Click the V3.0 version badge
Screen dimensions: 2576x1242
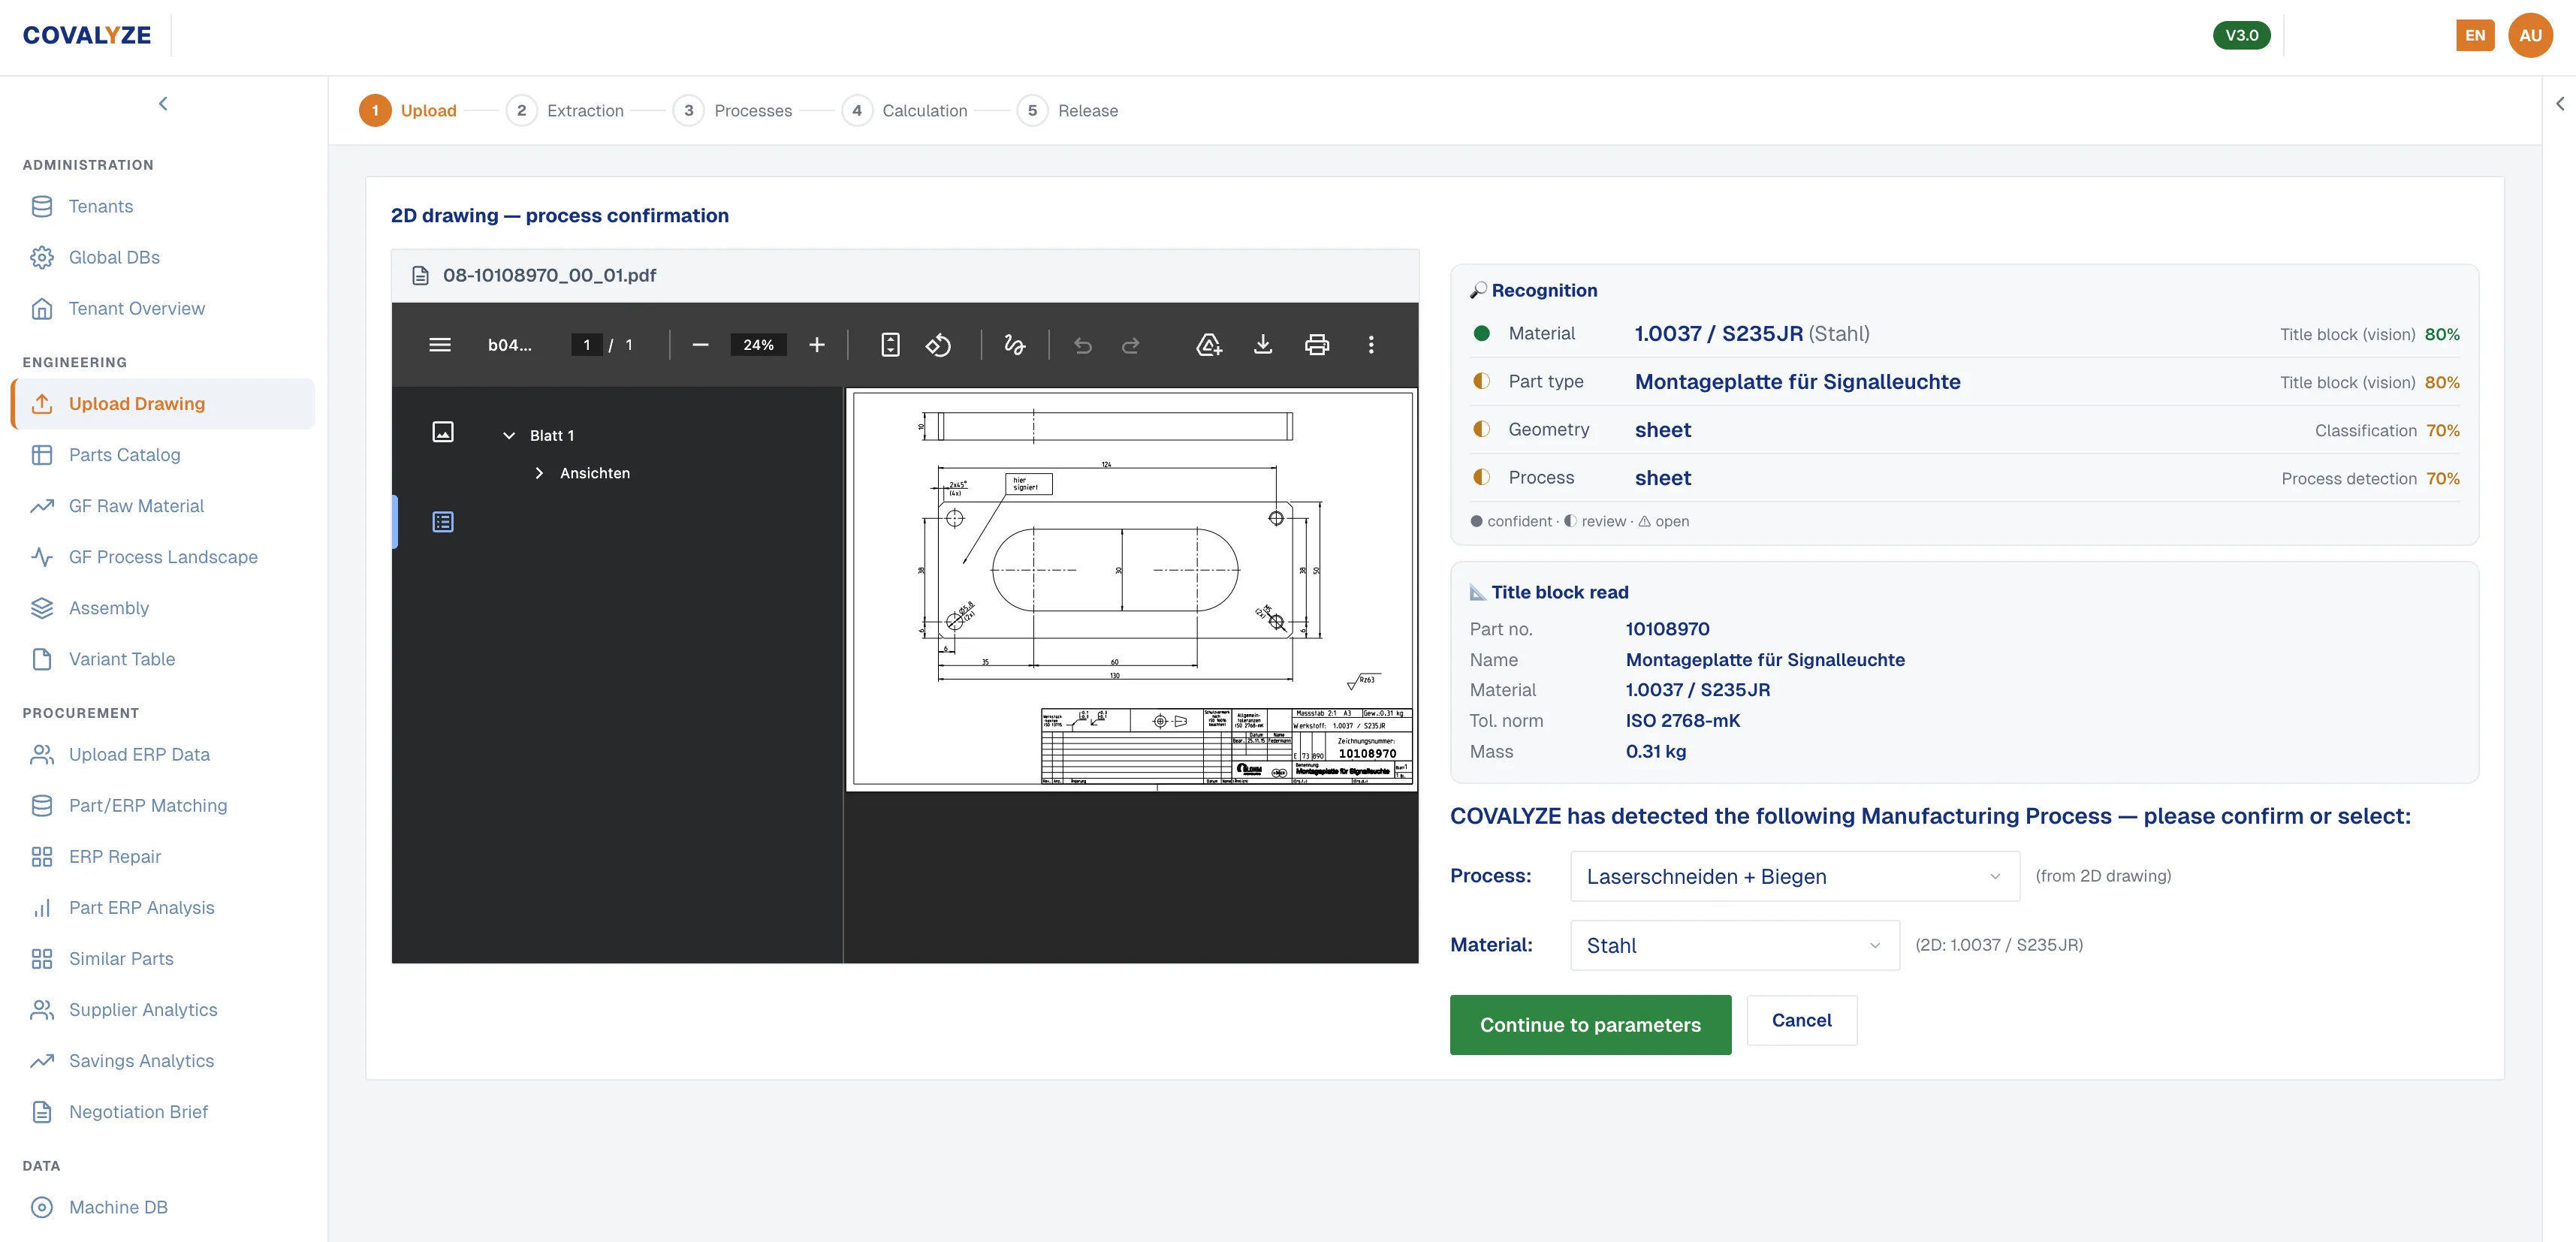[2241, 35]
